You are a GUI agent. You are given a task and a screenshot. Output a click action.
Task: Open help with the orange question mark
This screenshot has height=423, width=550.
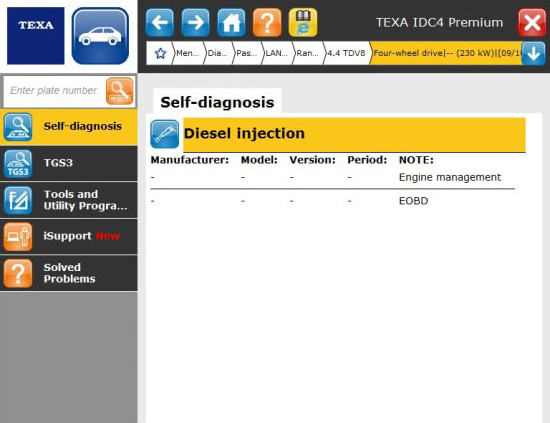point(267,23)
